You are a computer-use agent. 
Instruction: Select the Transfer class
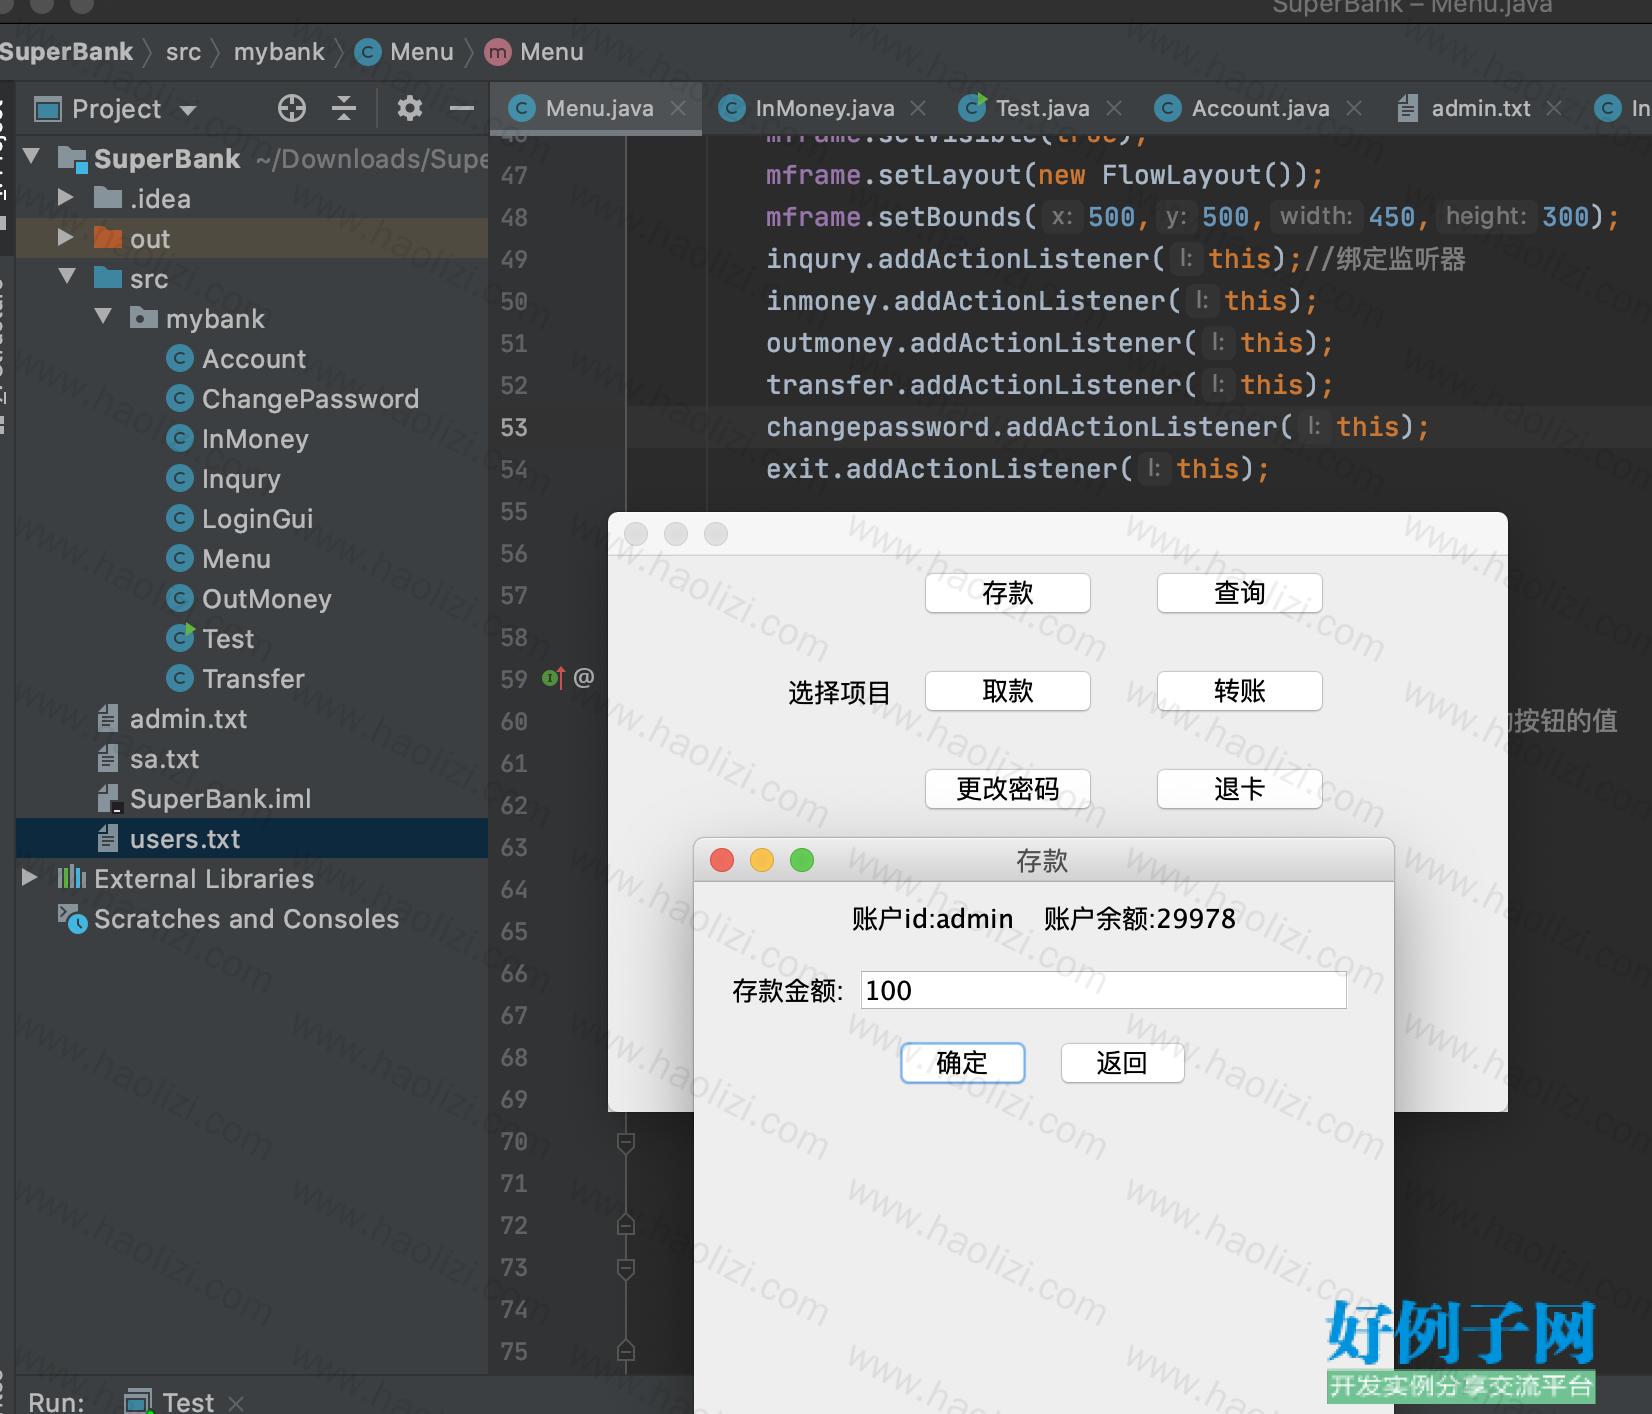(235, 679)
